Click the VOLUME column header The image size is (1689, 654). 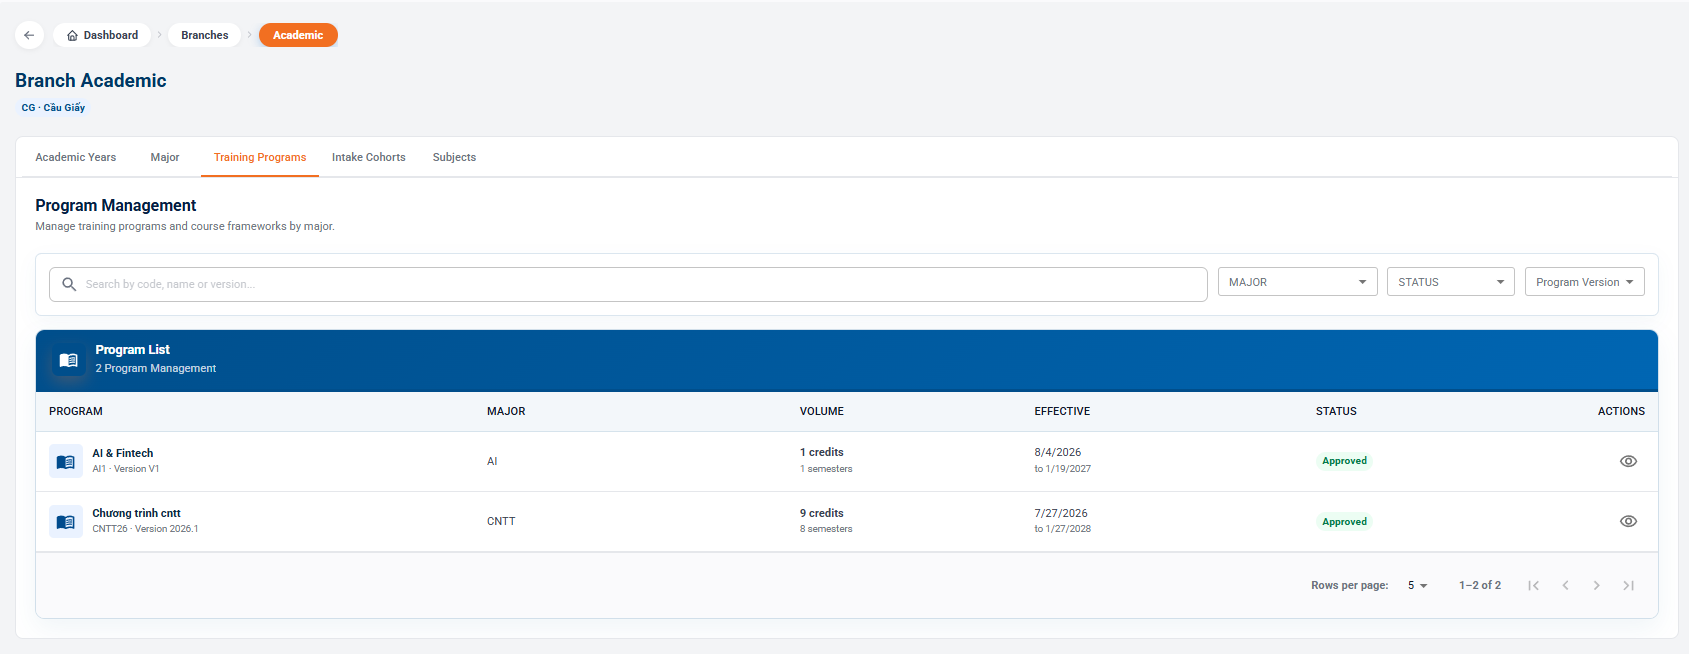click(822, 411)
